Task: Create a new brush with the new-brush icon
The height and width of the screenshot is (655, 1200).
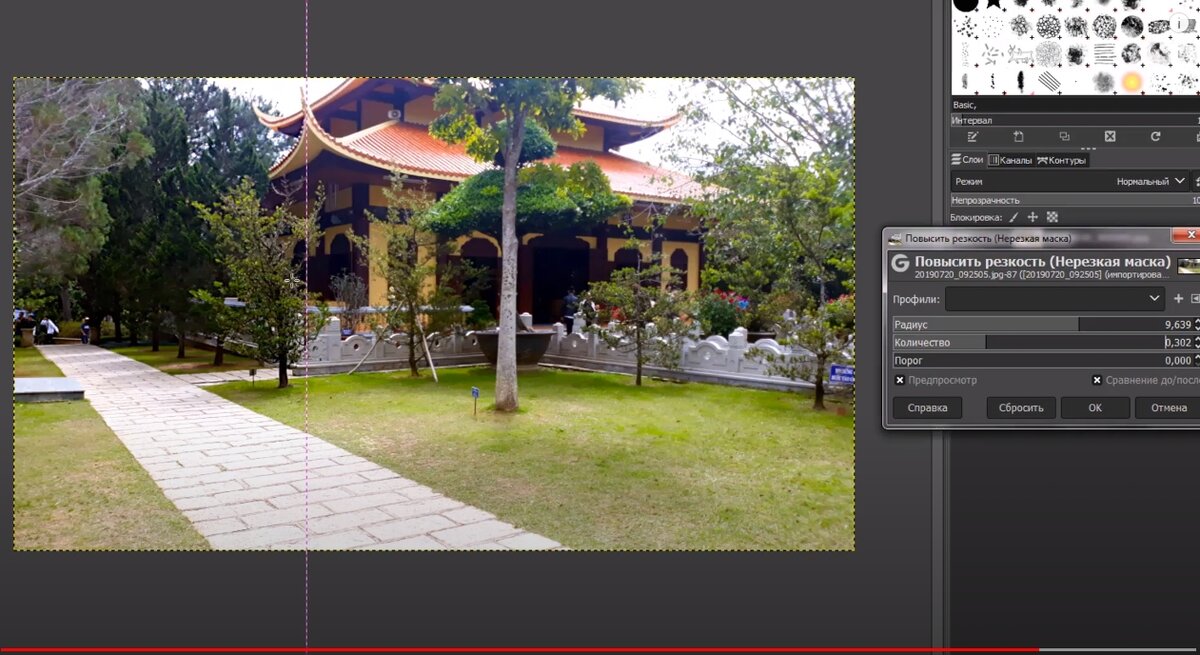Action: [x=1018, y=137]
